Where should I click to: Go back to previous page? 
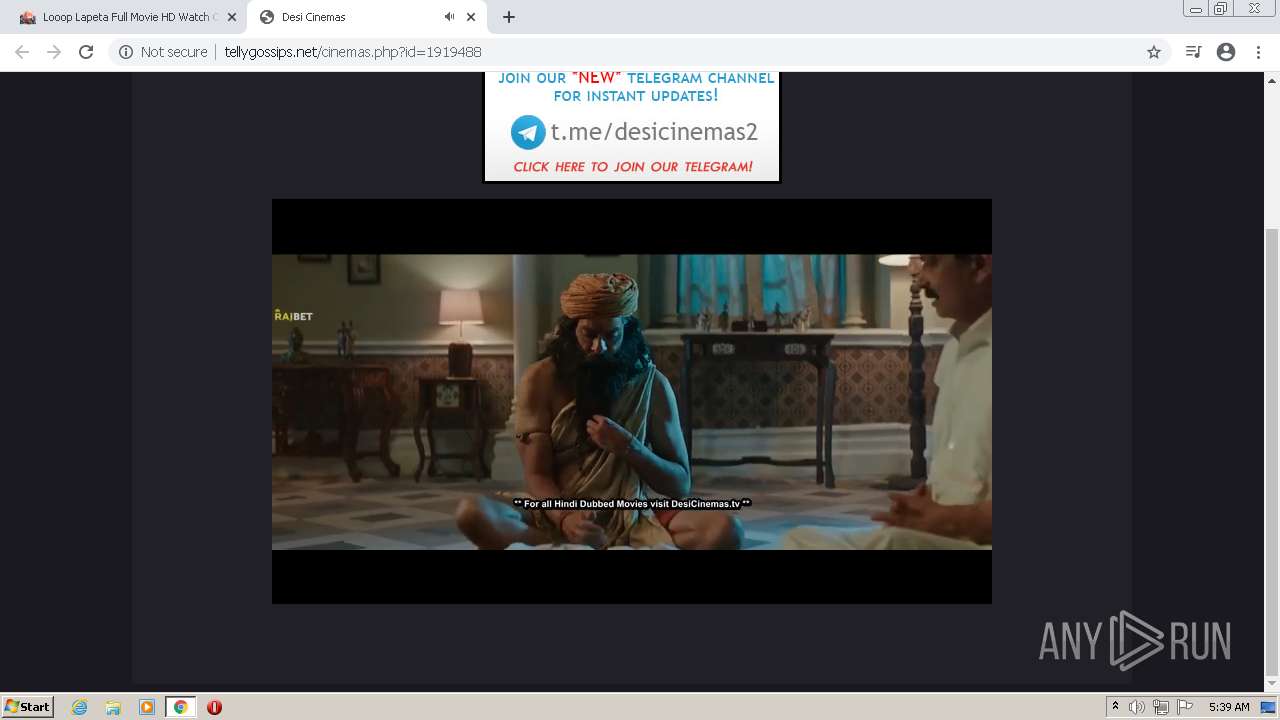click(22, 52)
